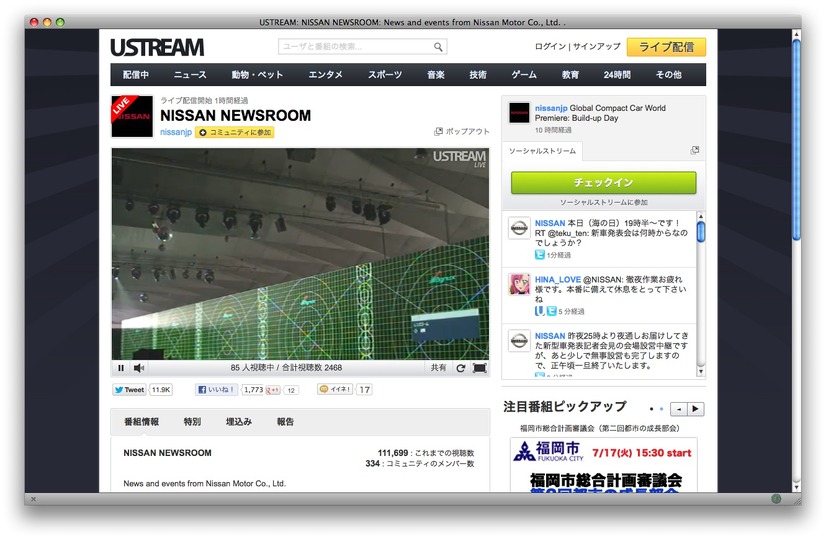Select the その他 navigation item
Image resolution: width=826 pixels, height=539 pixels.
pyautogui.click(x=668, y=75)
